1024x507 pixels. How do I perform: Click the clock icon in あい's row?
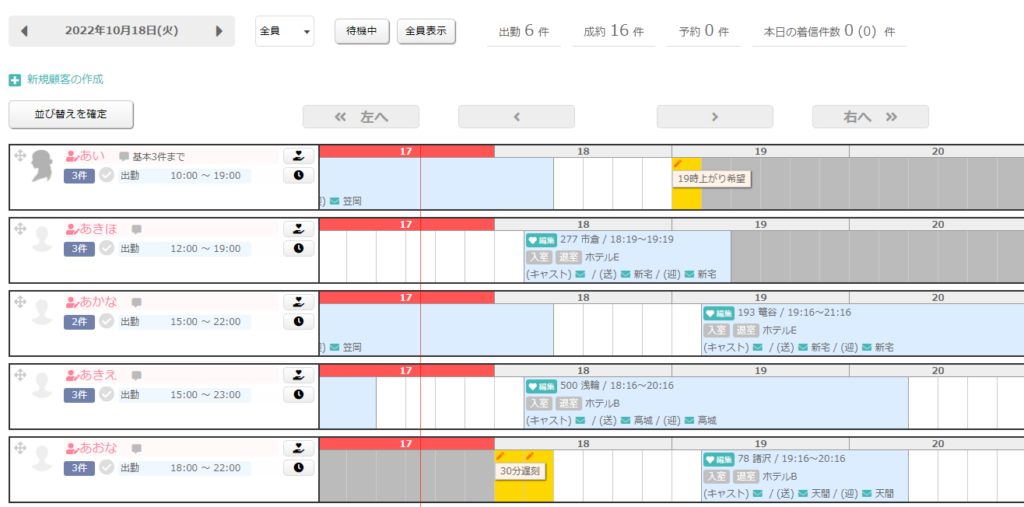[298, 175]
